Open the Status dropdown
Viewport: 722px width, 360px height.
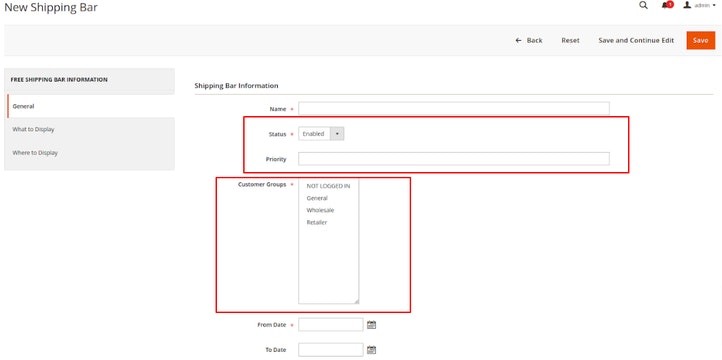pos(321,134)
